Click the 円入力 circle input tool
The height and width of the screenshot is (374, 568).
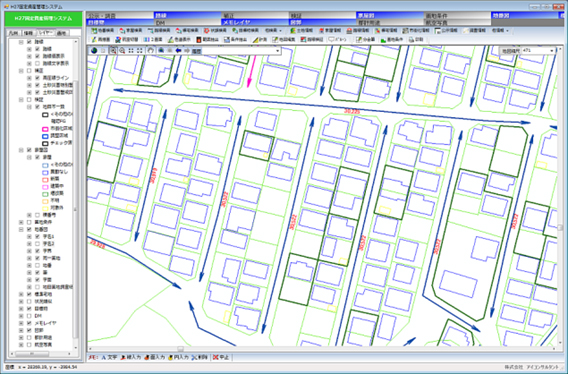(178, 357)
